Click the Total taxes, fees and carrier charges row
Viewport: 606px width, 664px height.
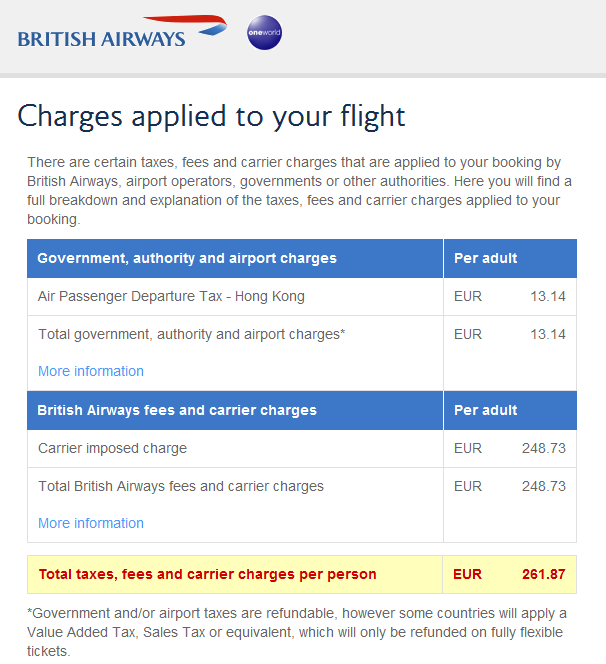pyautogui.click(x=302, y=574)
